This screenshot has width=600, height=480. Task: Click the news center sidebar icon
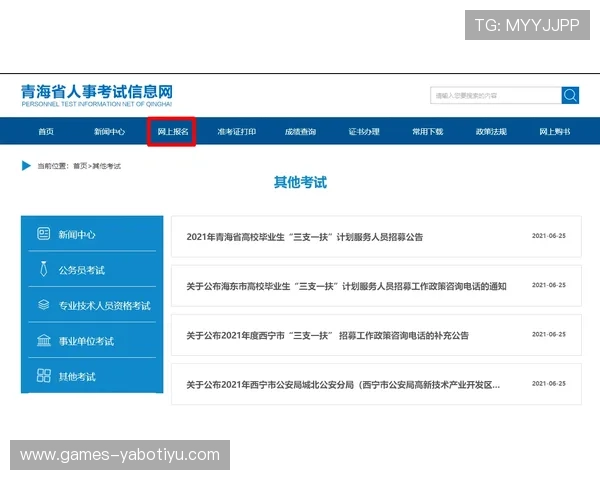pyautogui.click(x=44, y=233)
